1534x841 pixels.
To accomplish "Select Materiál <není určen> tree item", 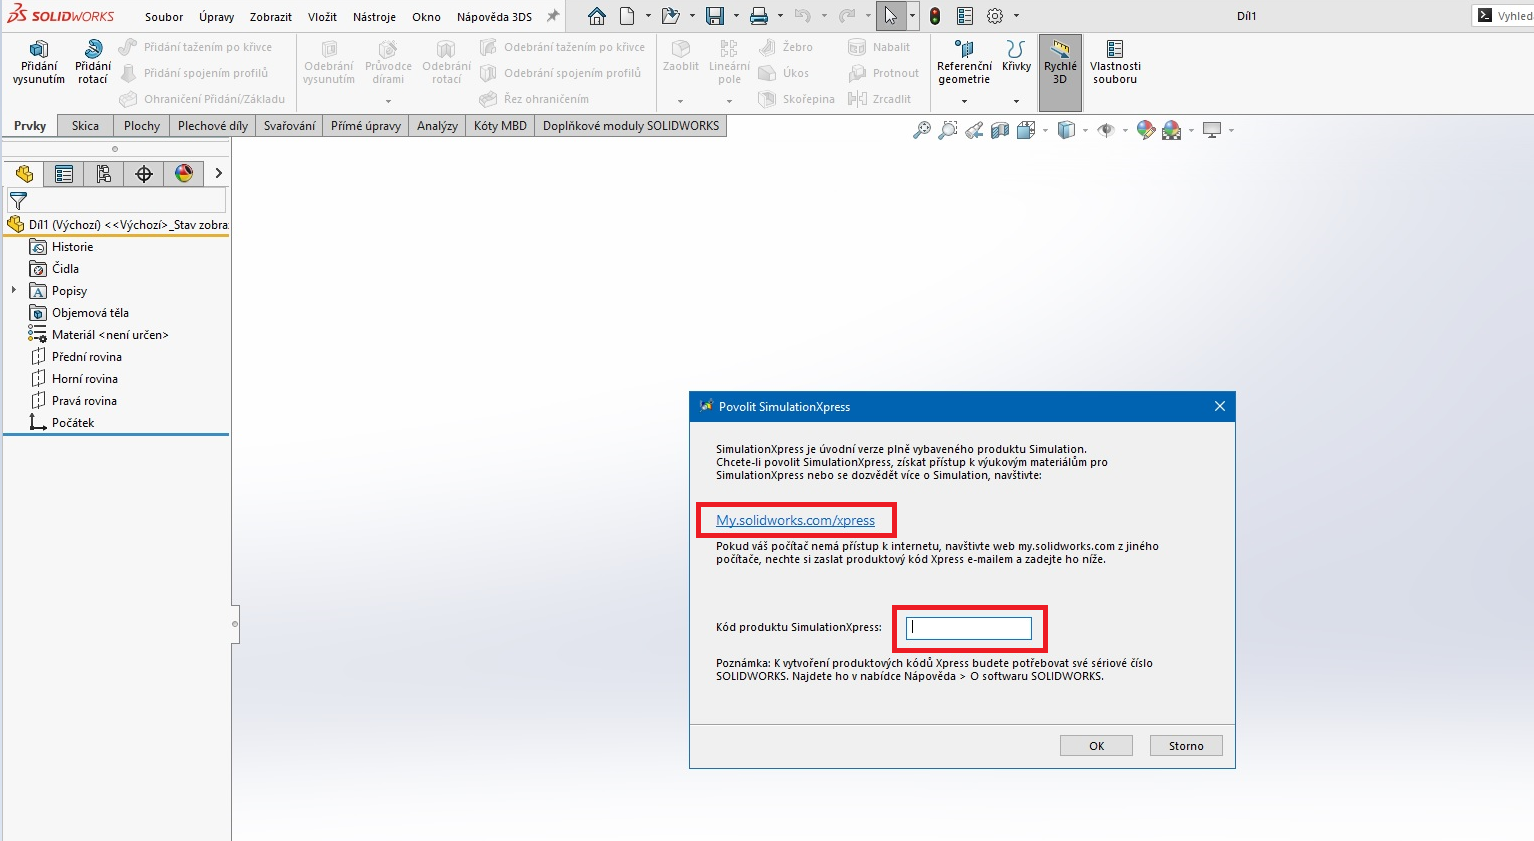I will click(98, 335).
